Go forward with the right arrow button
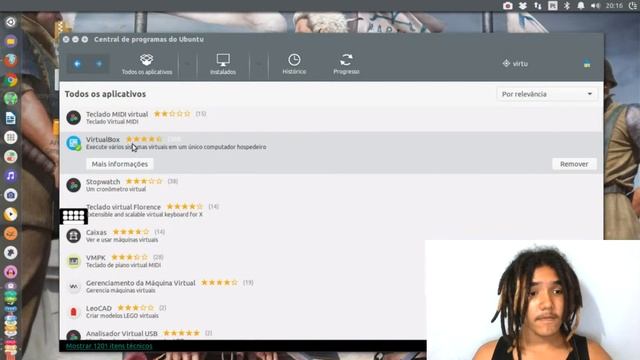The width and height of the screenshot is (640, 360). [99, 64]
